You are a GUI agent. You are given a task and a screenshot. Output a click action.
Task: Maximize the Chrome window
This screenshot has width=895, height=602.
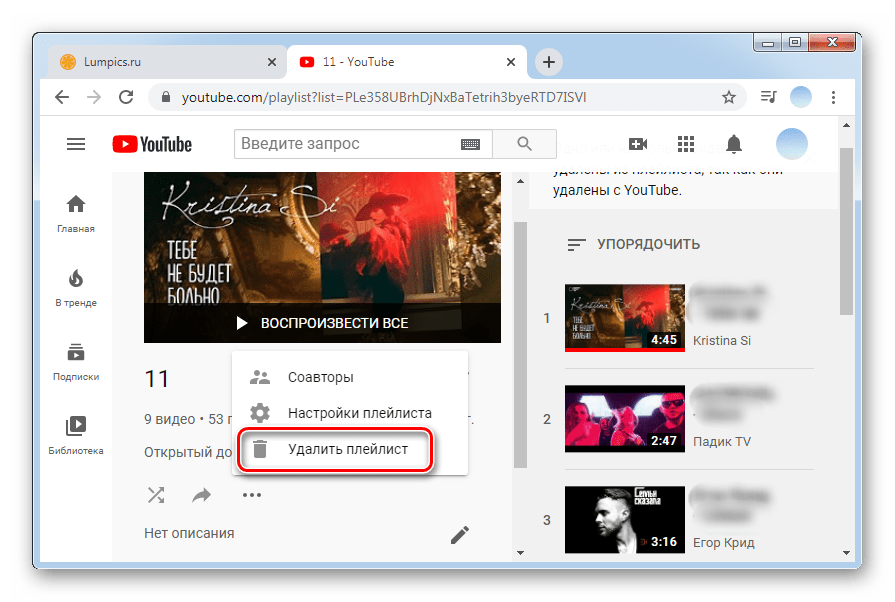pyautogui.click(x=795, y=43)
